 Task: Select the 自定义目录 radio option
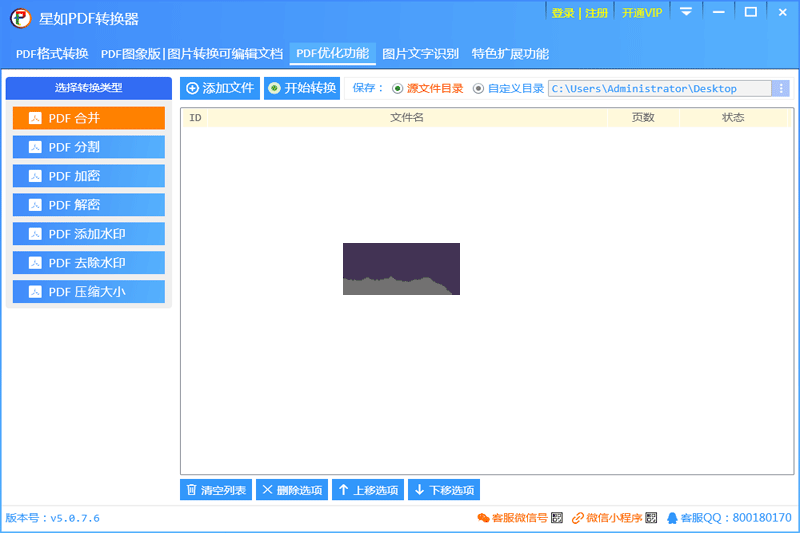(x=478, y=88)
